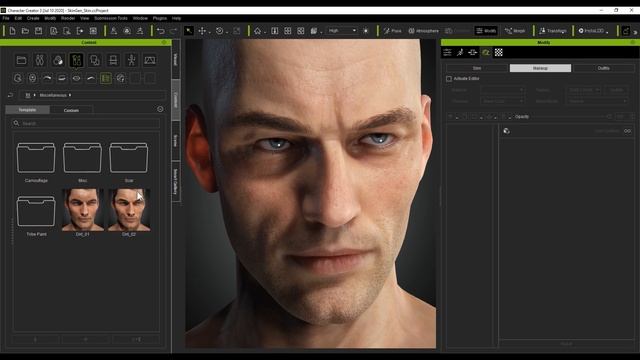Select the highlighted SkinGen category icon
The width and height of the screenshot is (640, 360).
[76, 60]
